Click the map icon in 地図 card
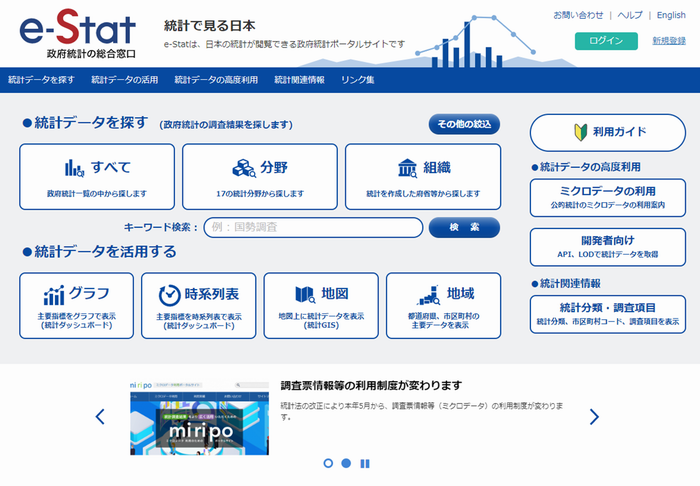This screenshot has width=700, height=486. 305,295
